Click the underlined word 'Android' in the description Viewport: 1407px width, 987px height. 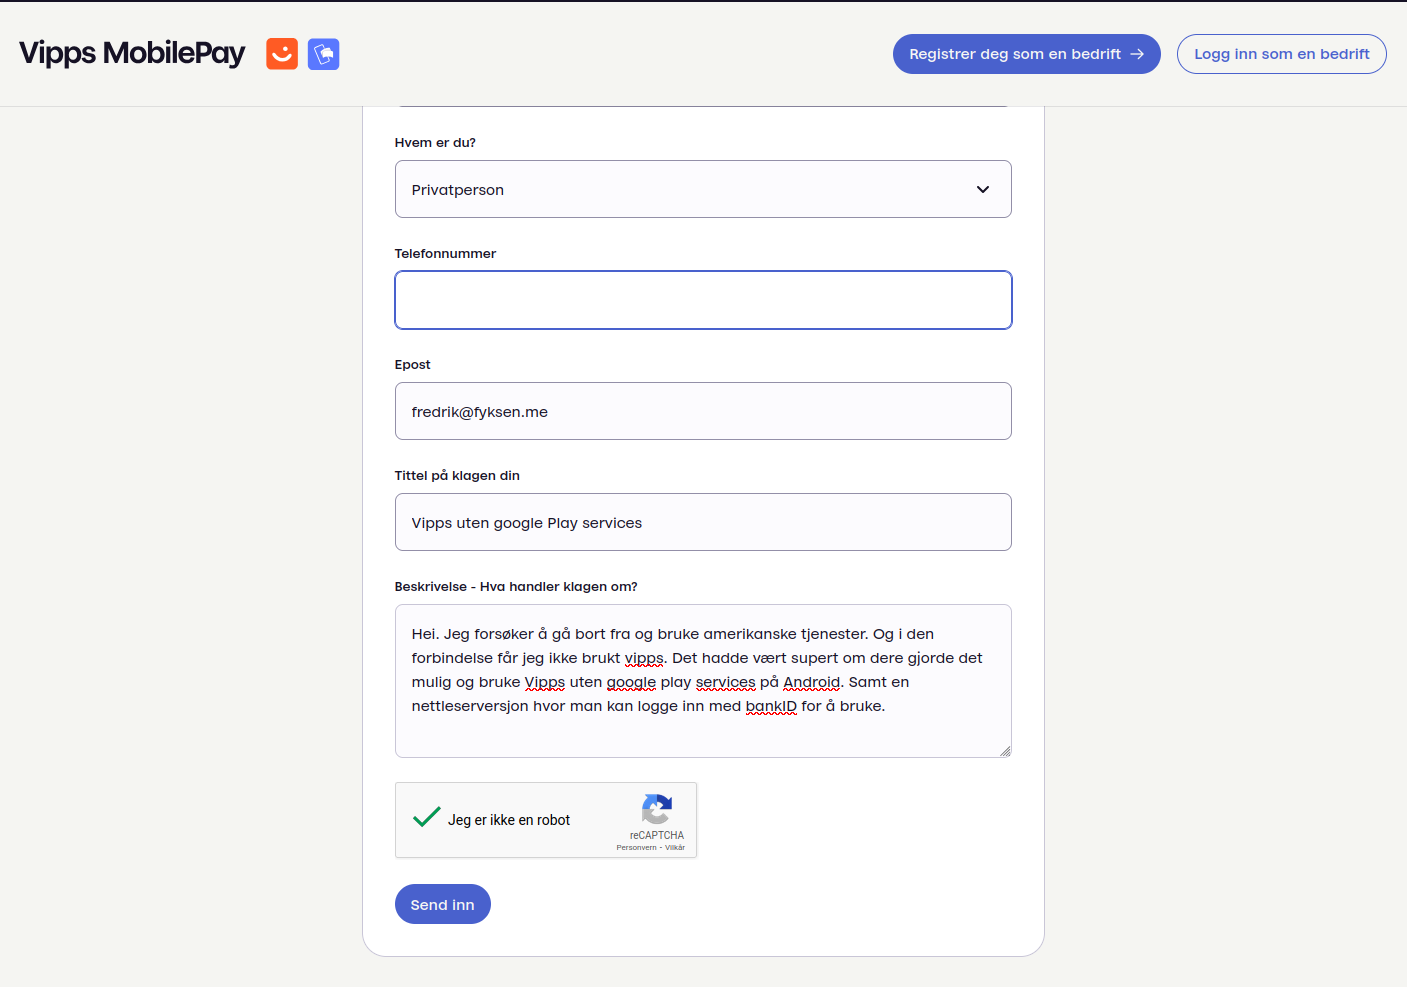[x=811, y=682]
